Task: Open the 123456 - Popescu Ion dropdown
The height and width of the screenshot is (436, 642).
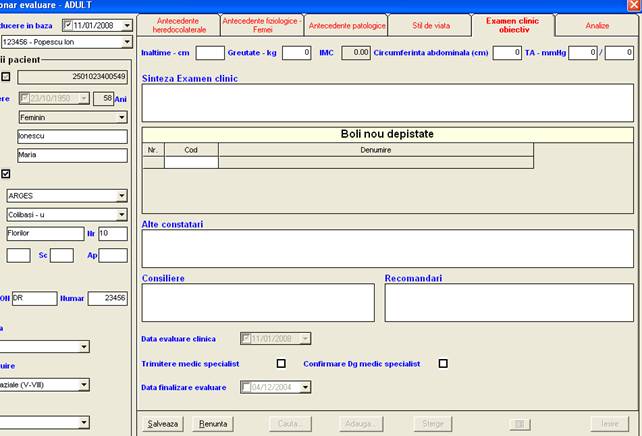Action: pyautogui.click(x=126, y=42)
